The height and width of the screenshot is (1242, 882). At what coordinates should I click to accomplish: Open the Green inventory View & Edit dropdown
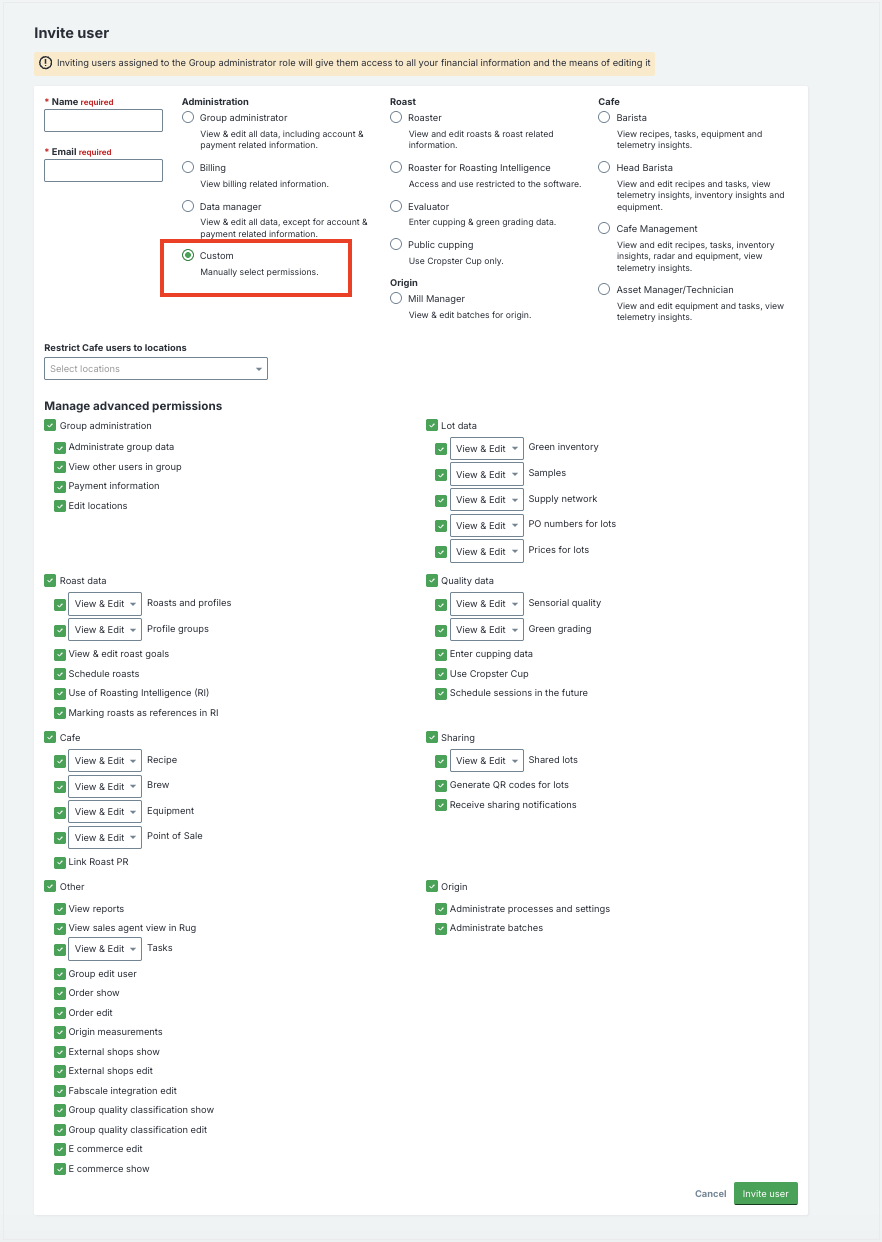[x=487, y=448]
